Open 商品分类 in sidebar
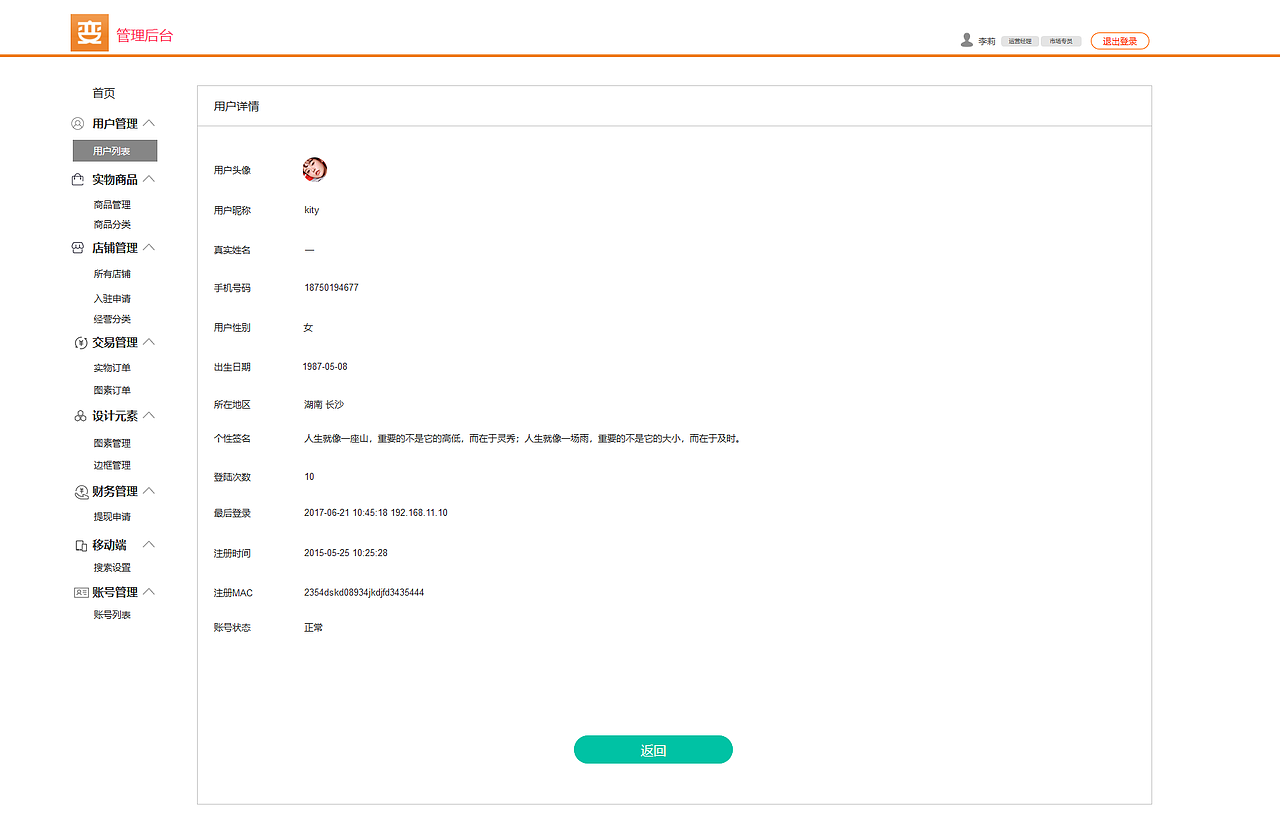Screen dimensions: 1280x825 pyautogui.click(x=112, y=225)
